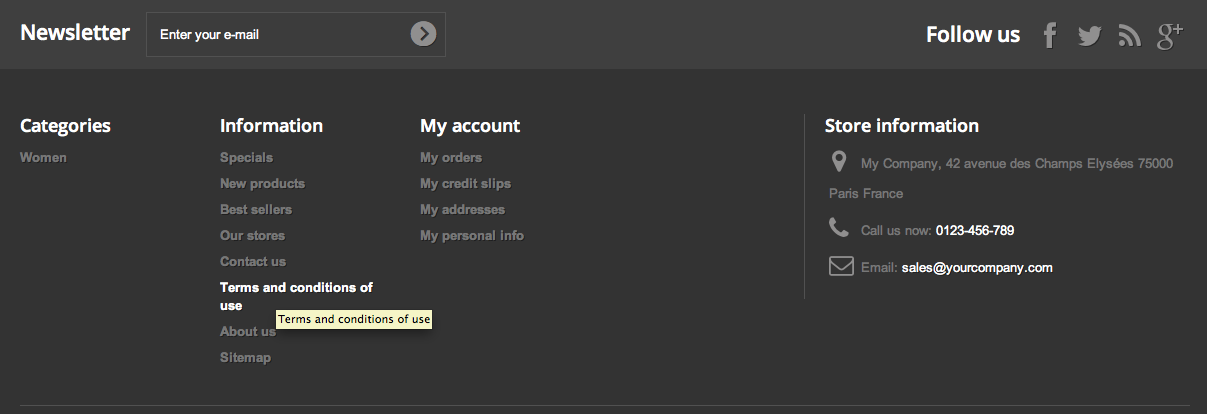
Task: Open Terms and conditions of use
Action: pos(295,288)
